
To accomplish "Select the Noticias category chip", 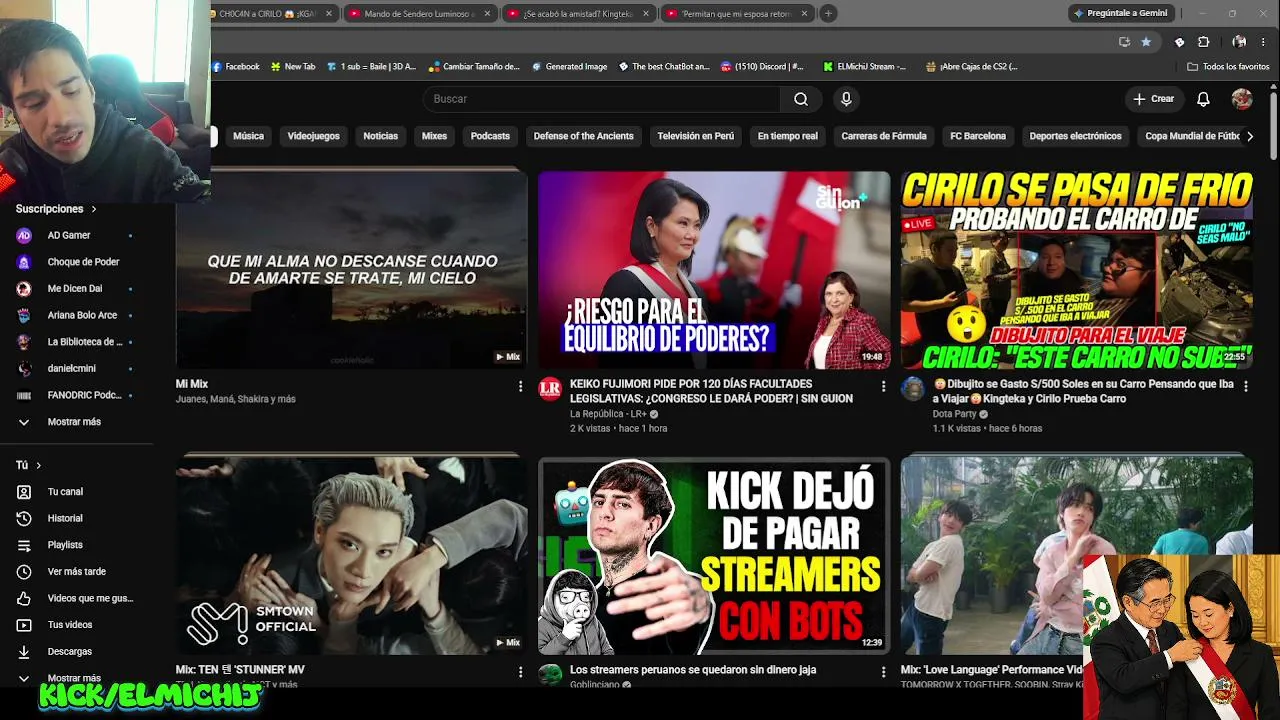I will (x=381, y=136).
